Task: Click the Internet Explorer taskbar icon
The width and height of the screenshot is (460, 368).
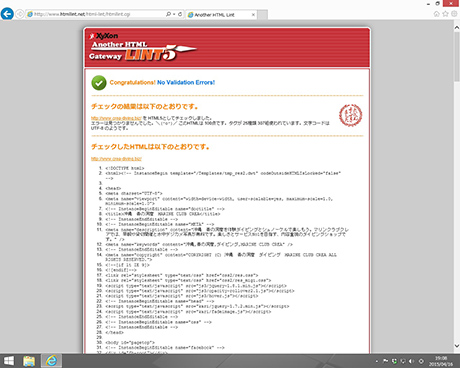Action: (x=51, y=361)
